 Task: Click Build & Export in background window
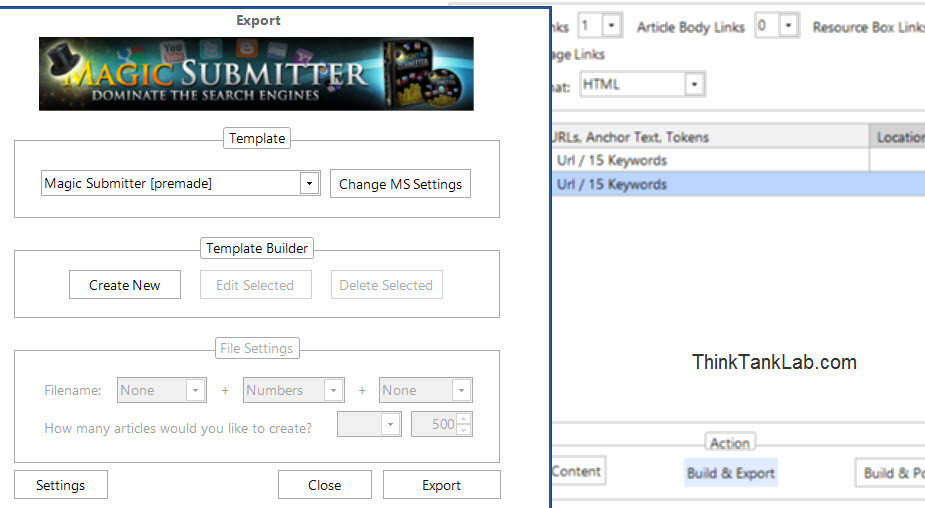click(731, 473)
